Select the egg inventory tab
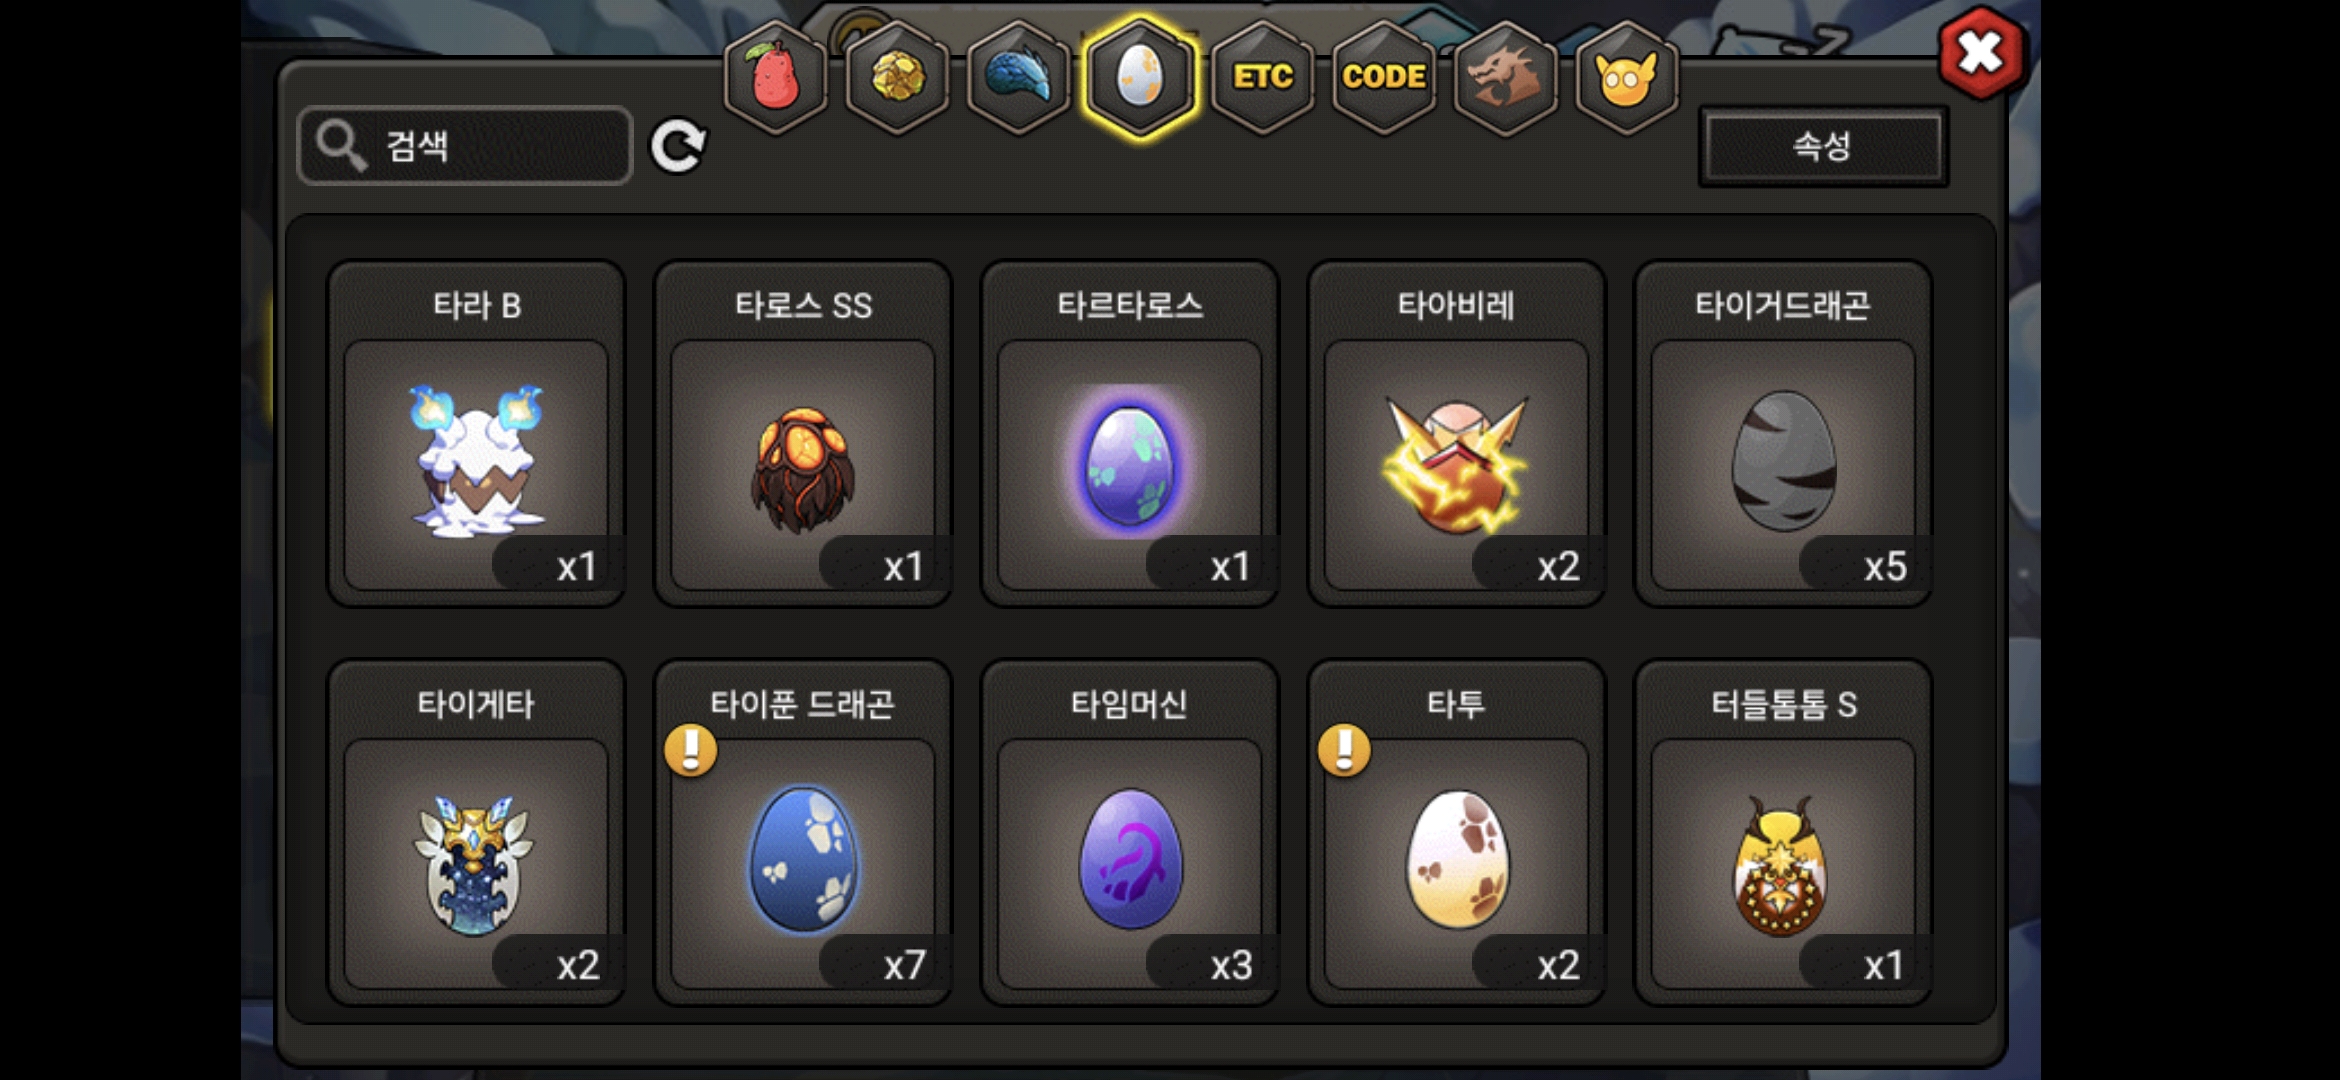2340x1080 pixels. (x=1140, y=77)
